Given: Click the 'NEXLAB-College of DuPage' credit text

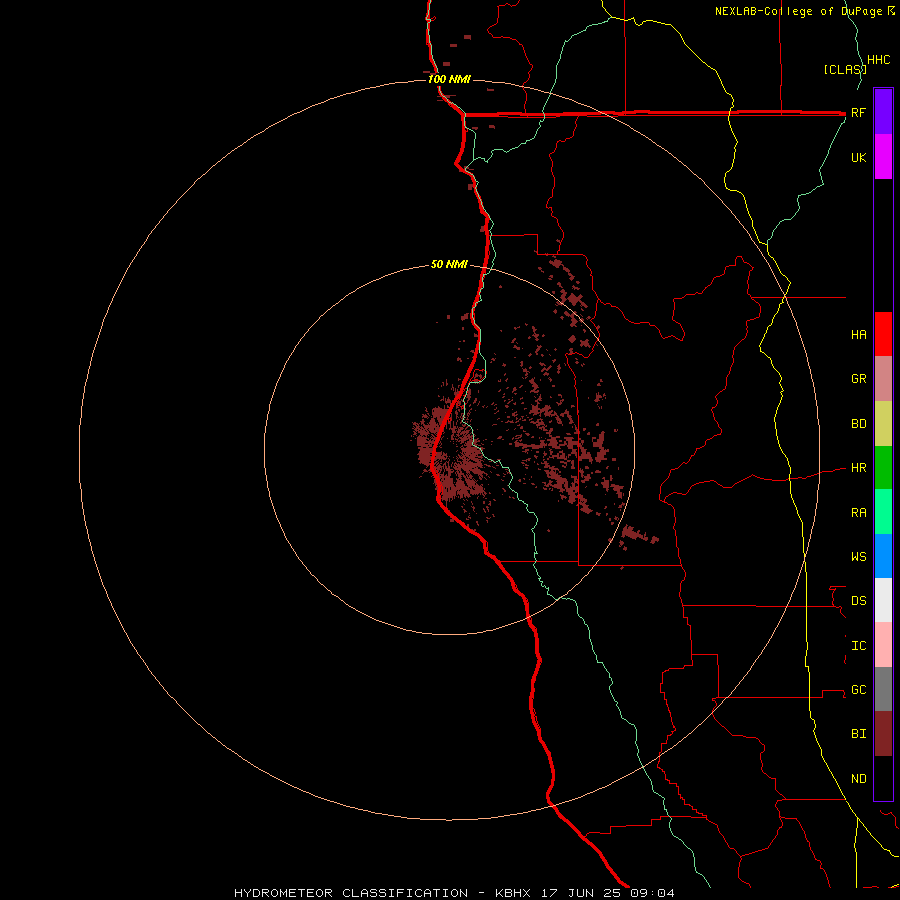Looking at the screenshot, I should (798, 11).
